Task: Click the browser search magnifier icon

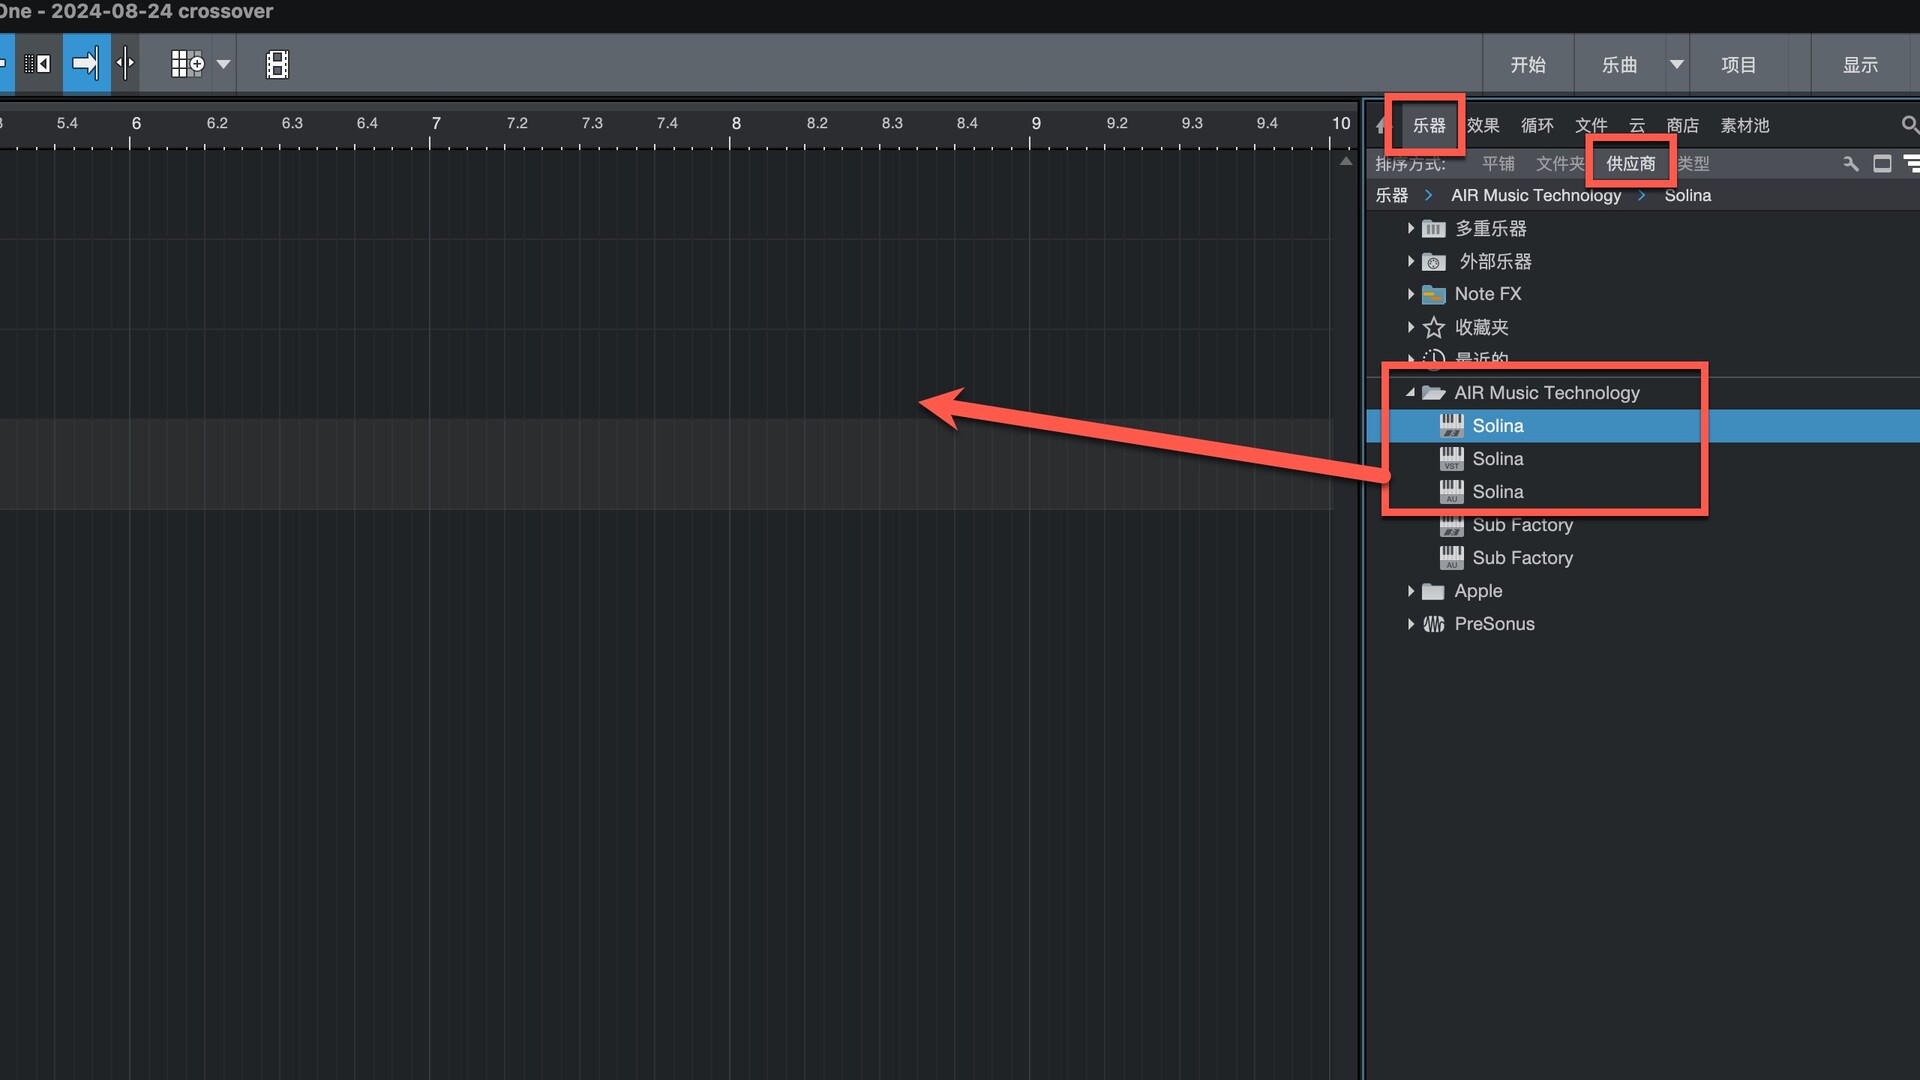Action: [x=1909, y=125]
